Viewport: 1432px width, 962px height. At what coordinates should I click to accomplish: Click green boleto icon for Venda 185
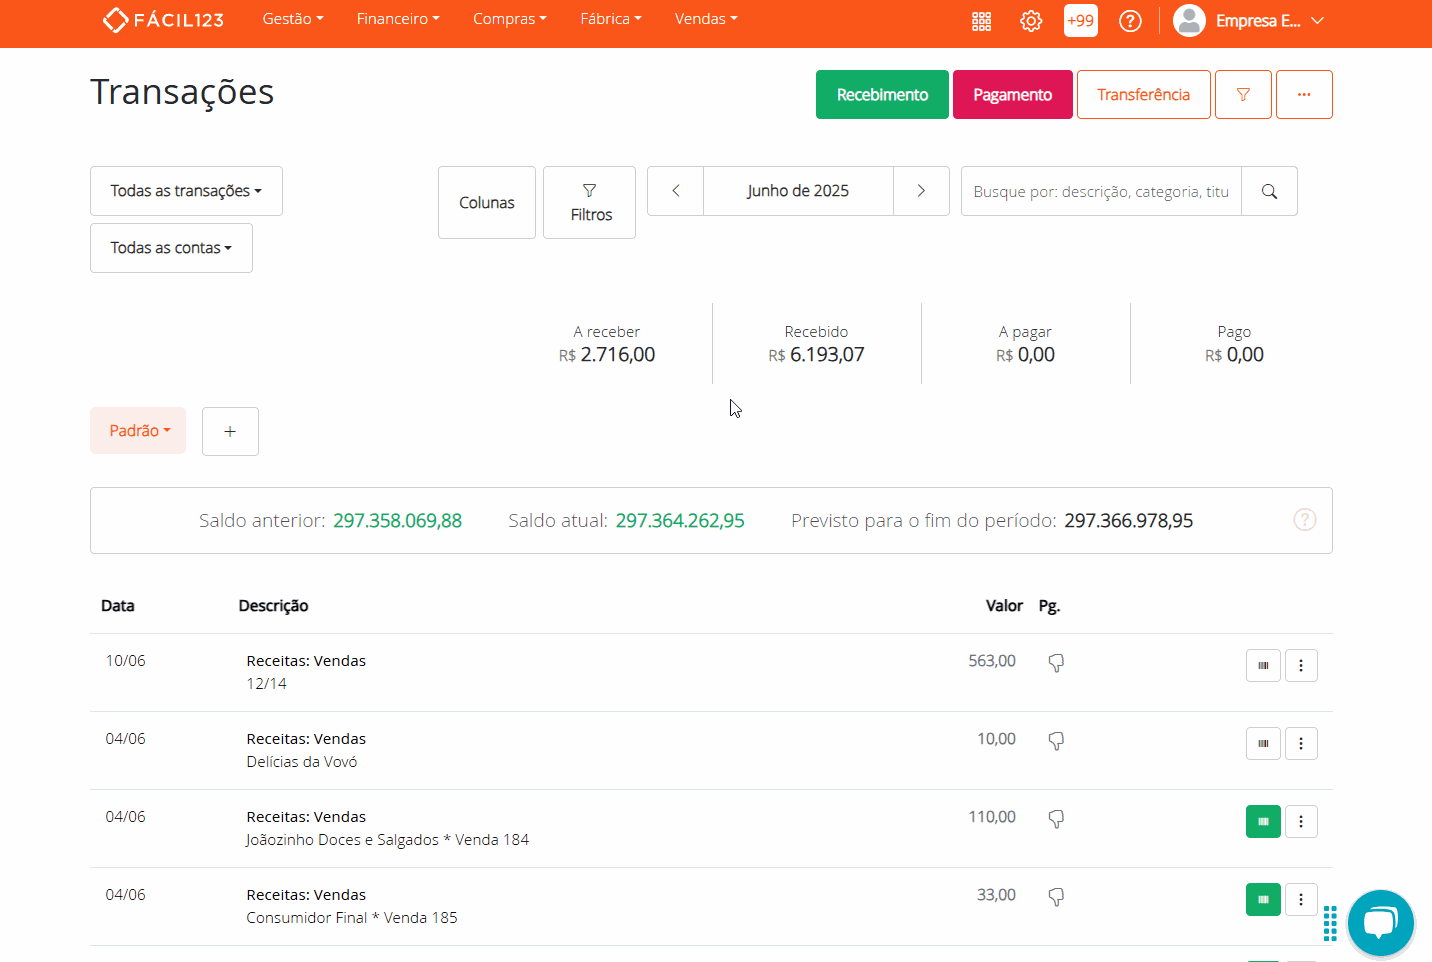click(x=1263, y=899)
